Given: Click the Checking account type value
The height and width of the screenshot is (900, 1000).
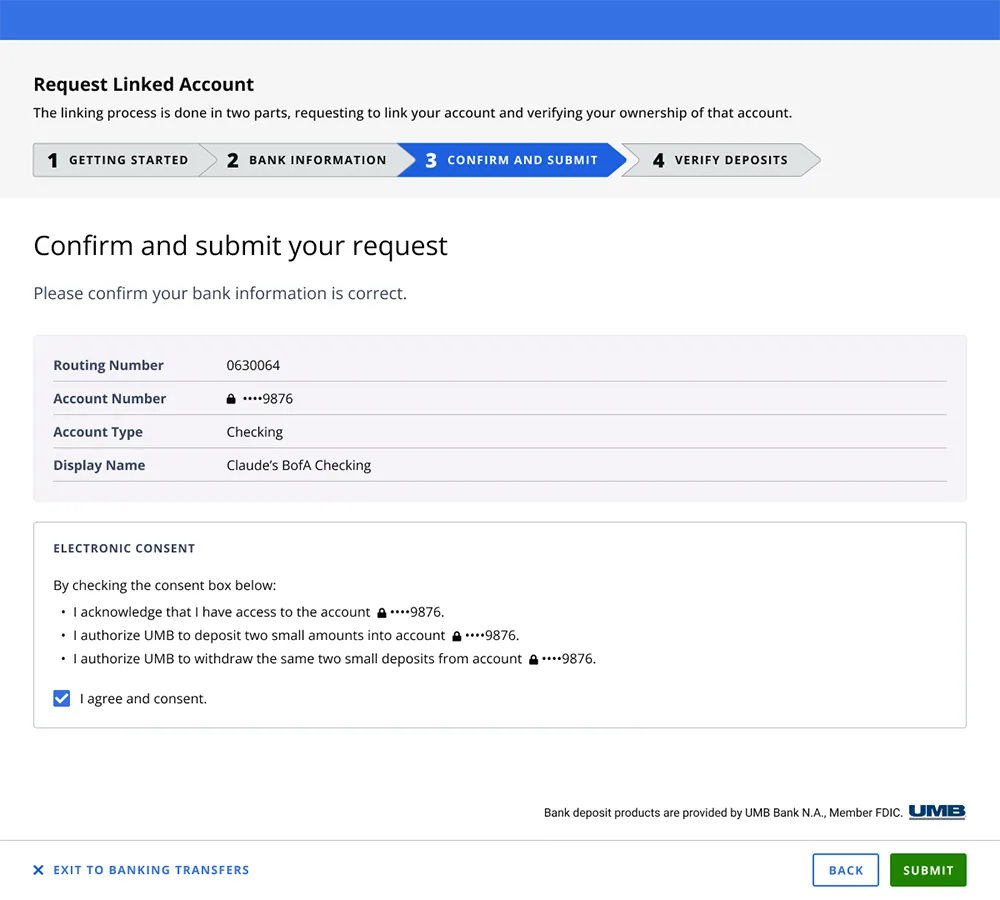Looking at the screenshot, I should coord(254,432).
